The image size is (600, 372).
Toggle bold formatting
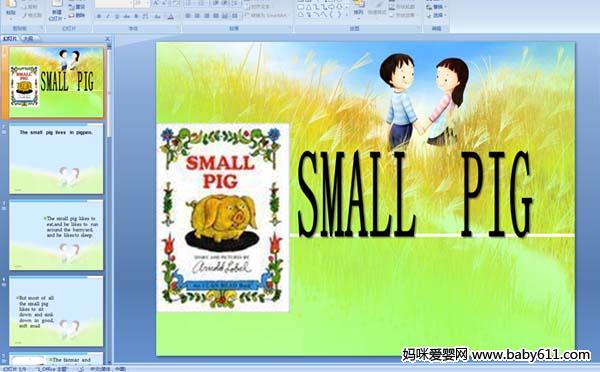tap(99, 16)
